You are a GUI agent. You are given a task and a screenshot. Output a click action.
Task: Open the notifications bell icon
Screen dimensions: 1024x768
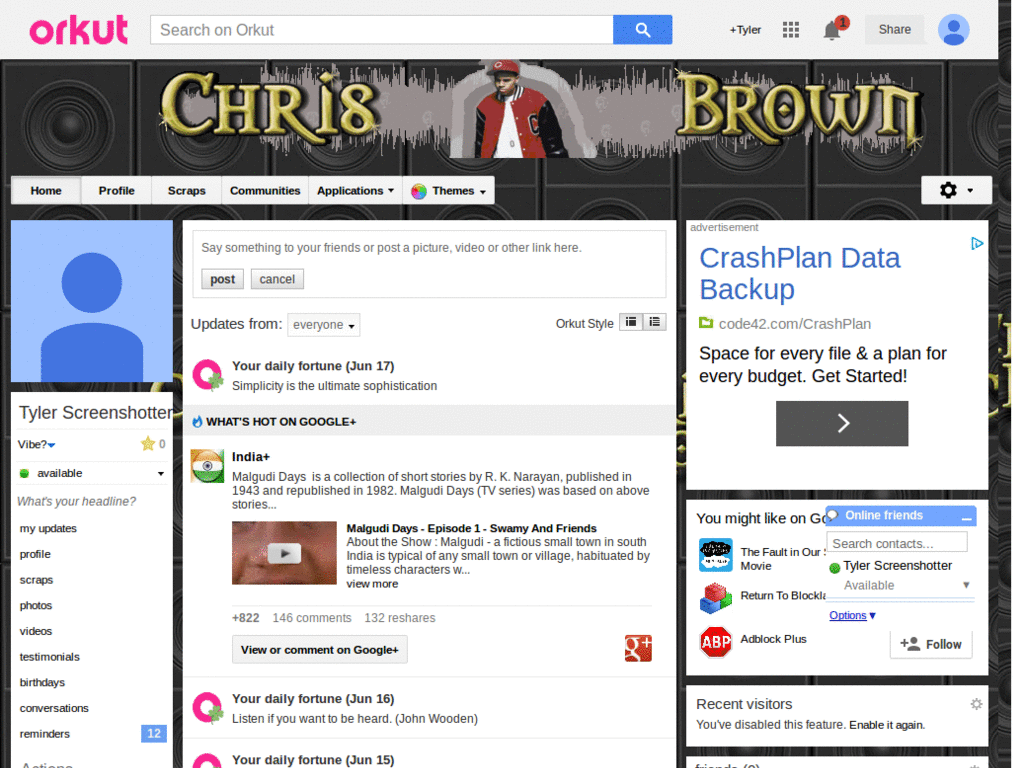click(831, 30)
